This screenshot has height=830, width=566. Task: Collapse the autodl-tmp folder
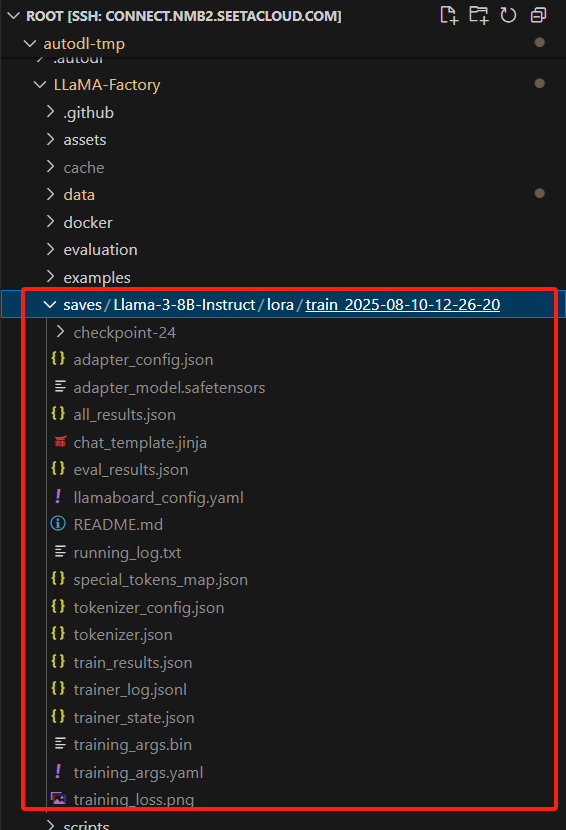[30, 44]
